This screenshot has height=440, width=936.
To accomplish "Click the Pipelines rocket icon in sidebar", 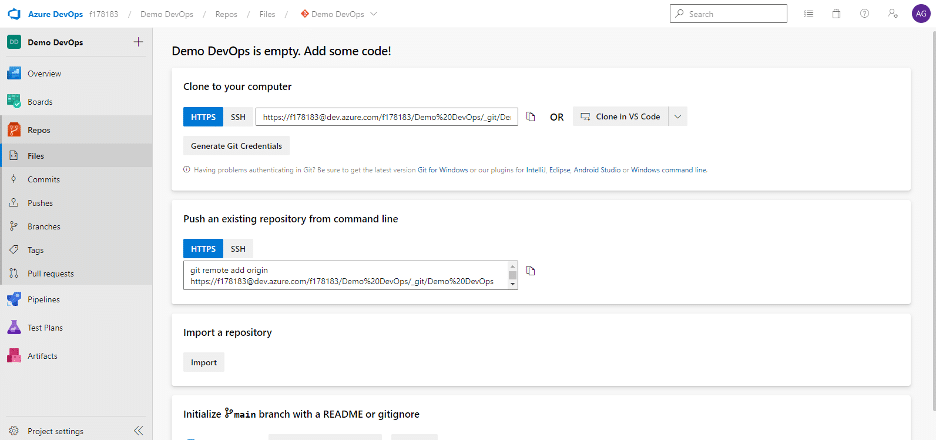I will (x=14, y=299).
